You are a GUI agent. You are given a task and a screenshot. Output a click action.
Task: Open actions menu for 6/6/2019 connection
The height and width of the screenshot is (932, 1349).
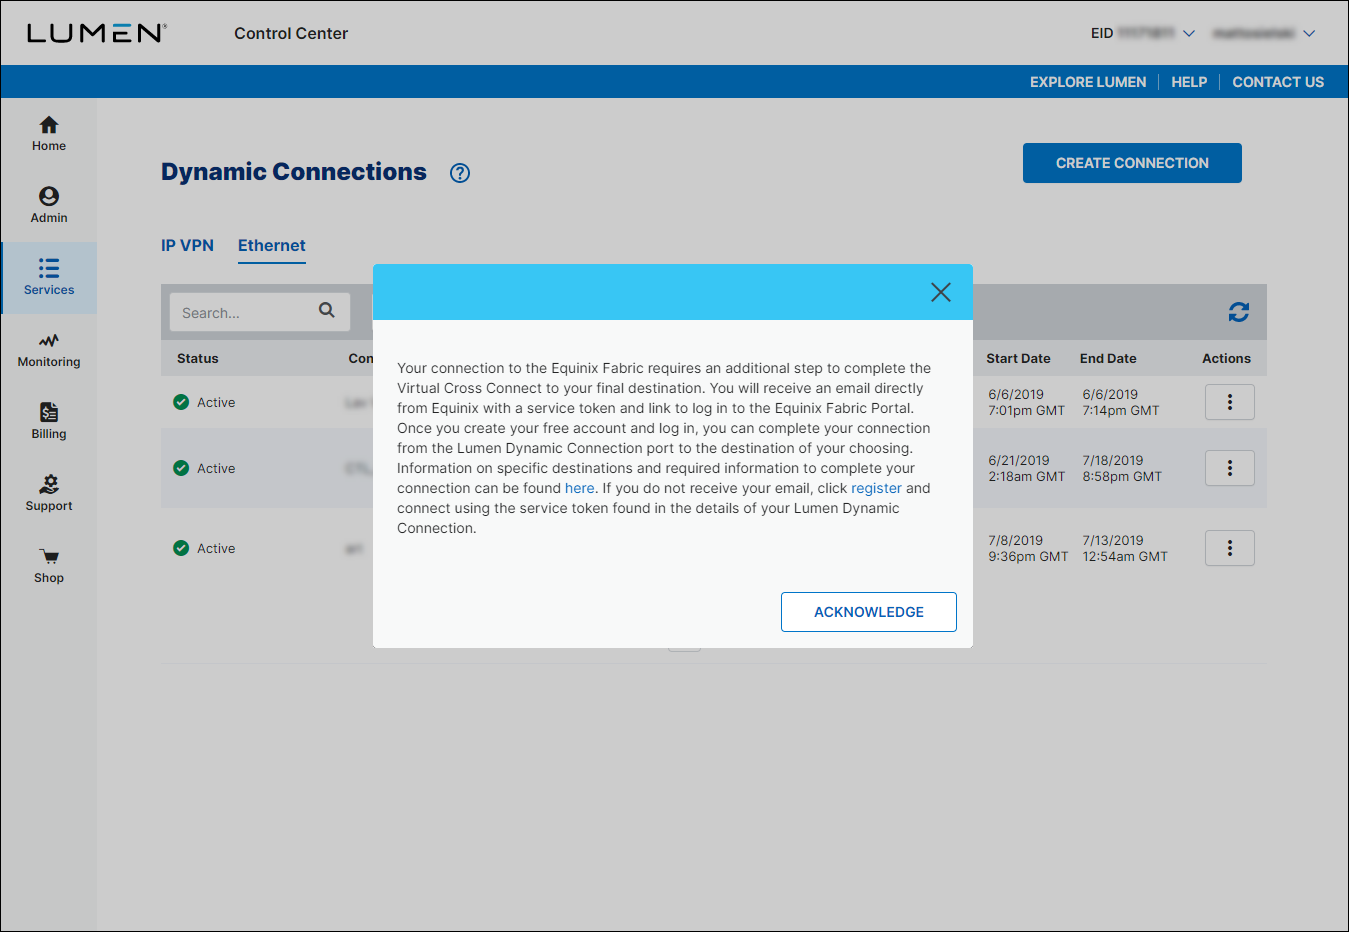[x=1230, y=402]
